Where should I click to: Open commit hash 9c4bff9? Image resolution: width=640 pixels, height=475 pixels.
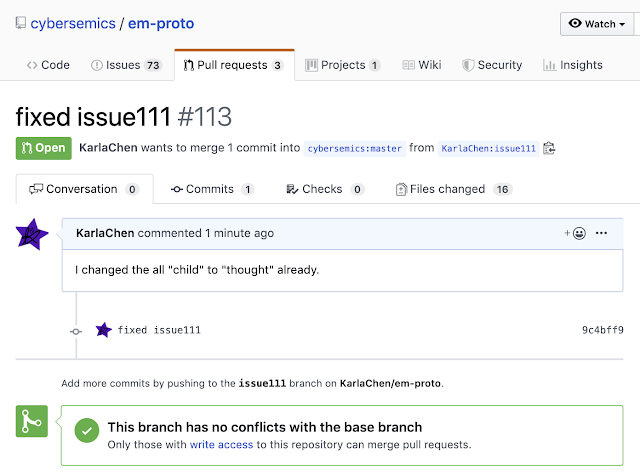602,330
